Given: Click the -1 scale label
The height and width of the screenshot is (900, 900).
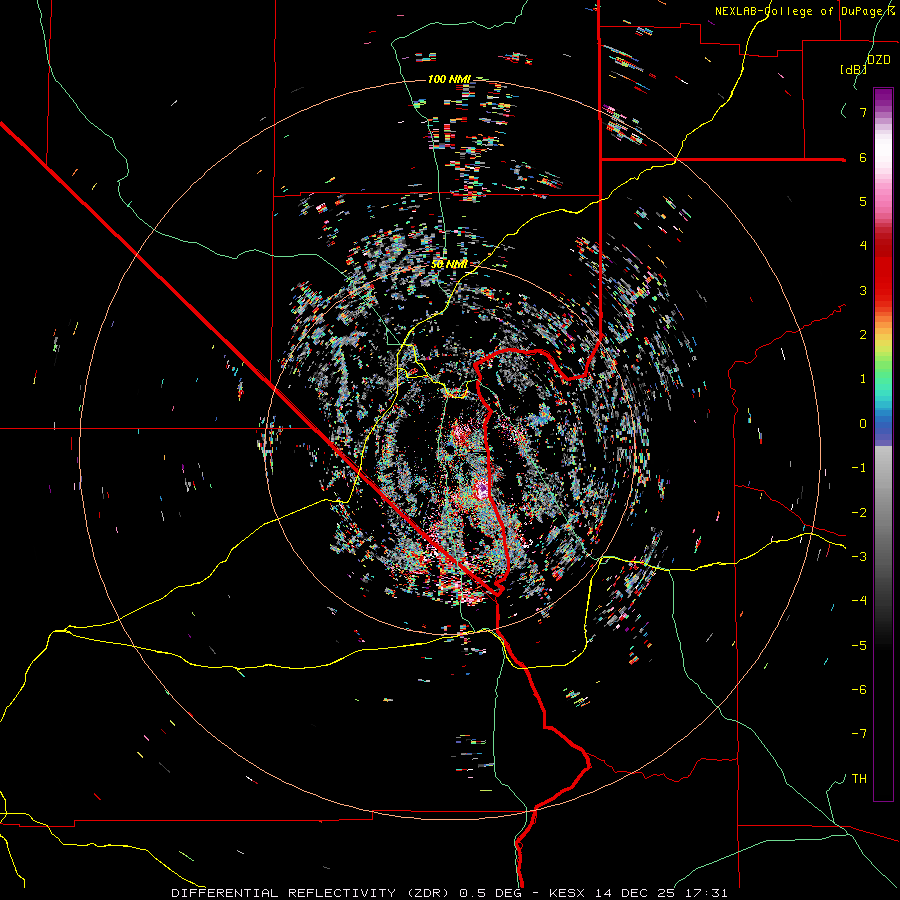Looking at the screenshot, I should point(859,468).
